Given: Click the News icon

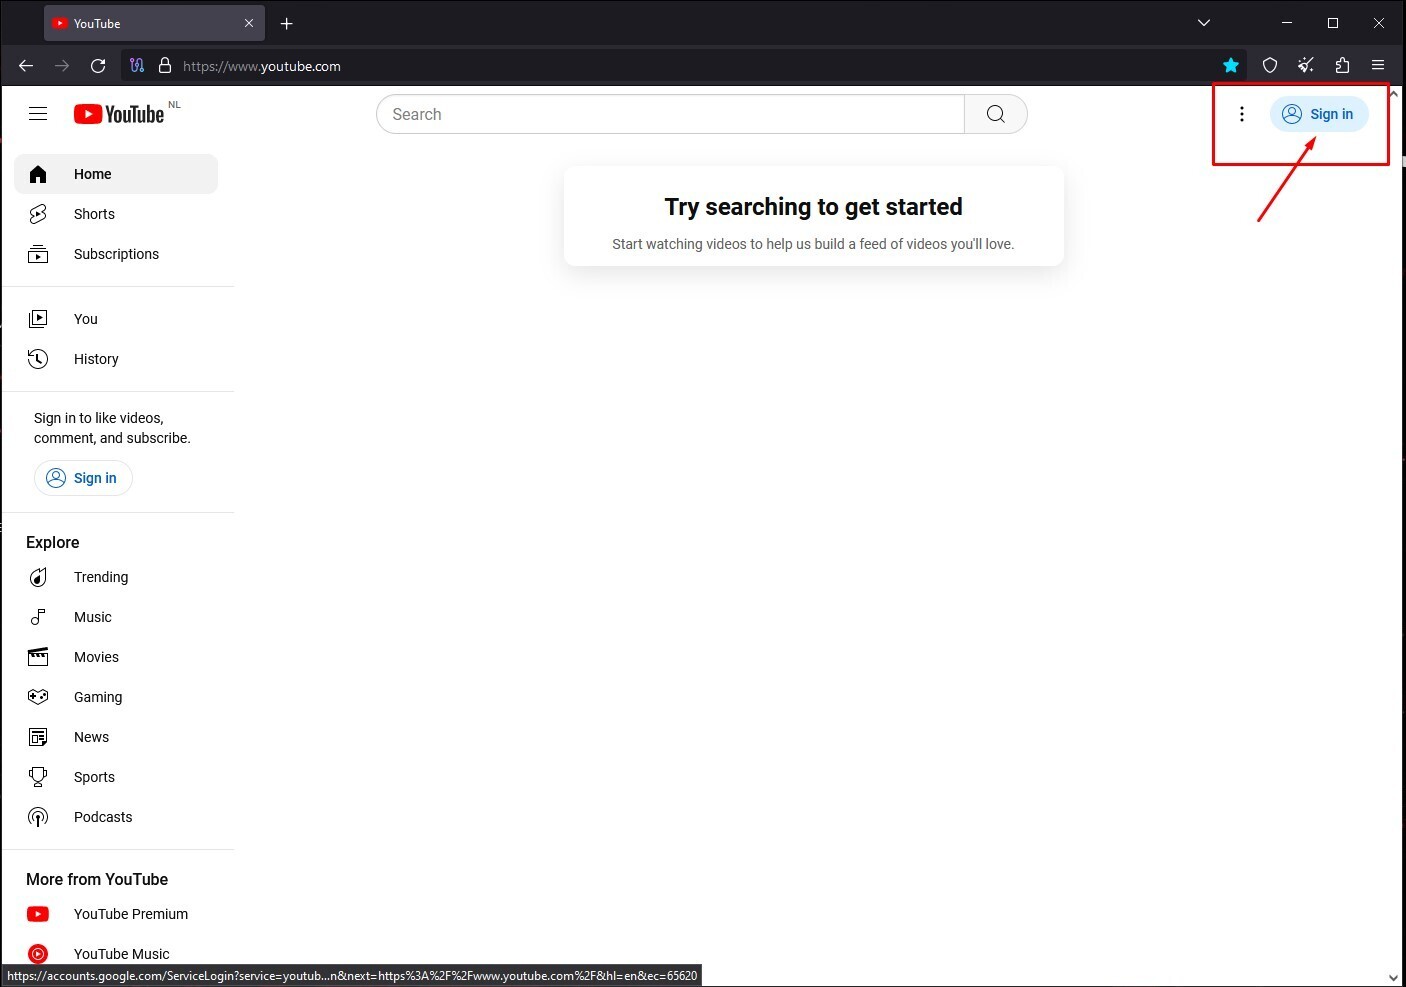Looking at the screenshot, I should tap(38, 737).
